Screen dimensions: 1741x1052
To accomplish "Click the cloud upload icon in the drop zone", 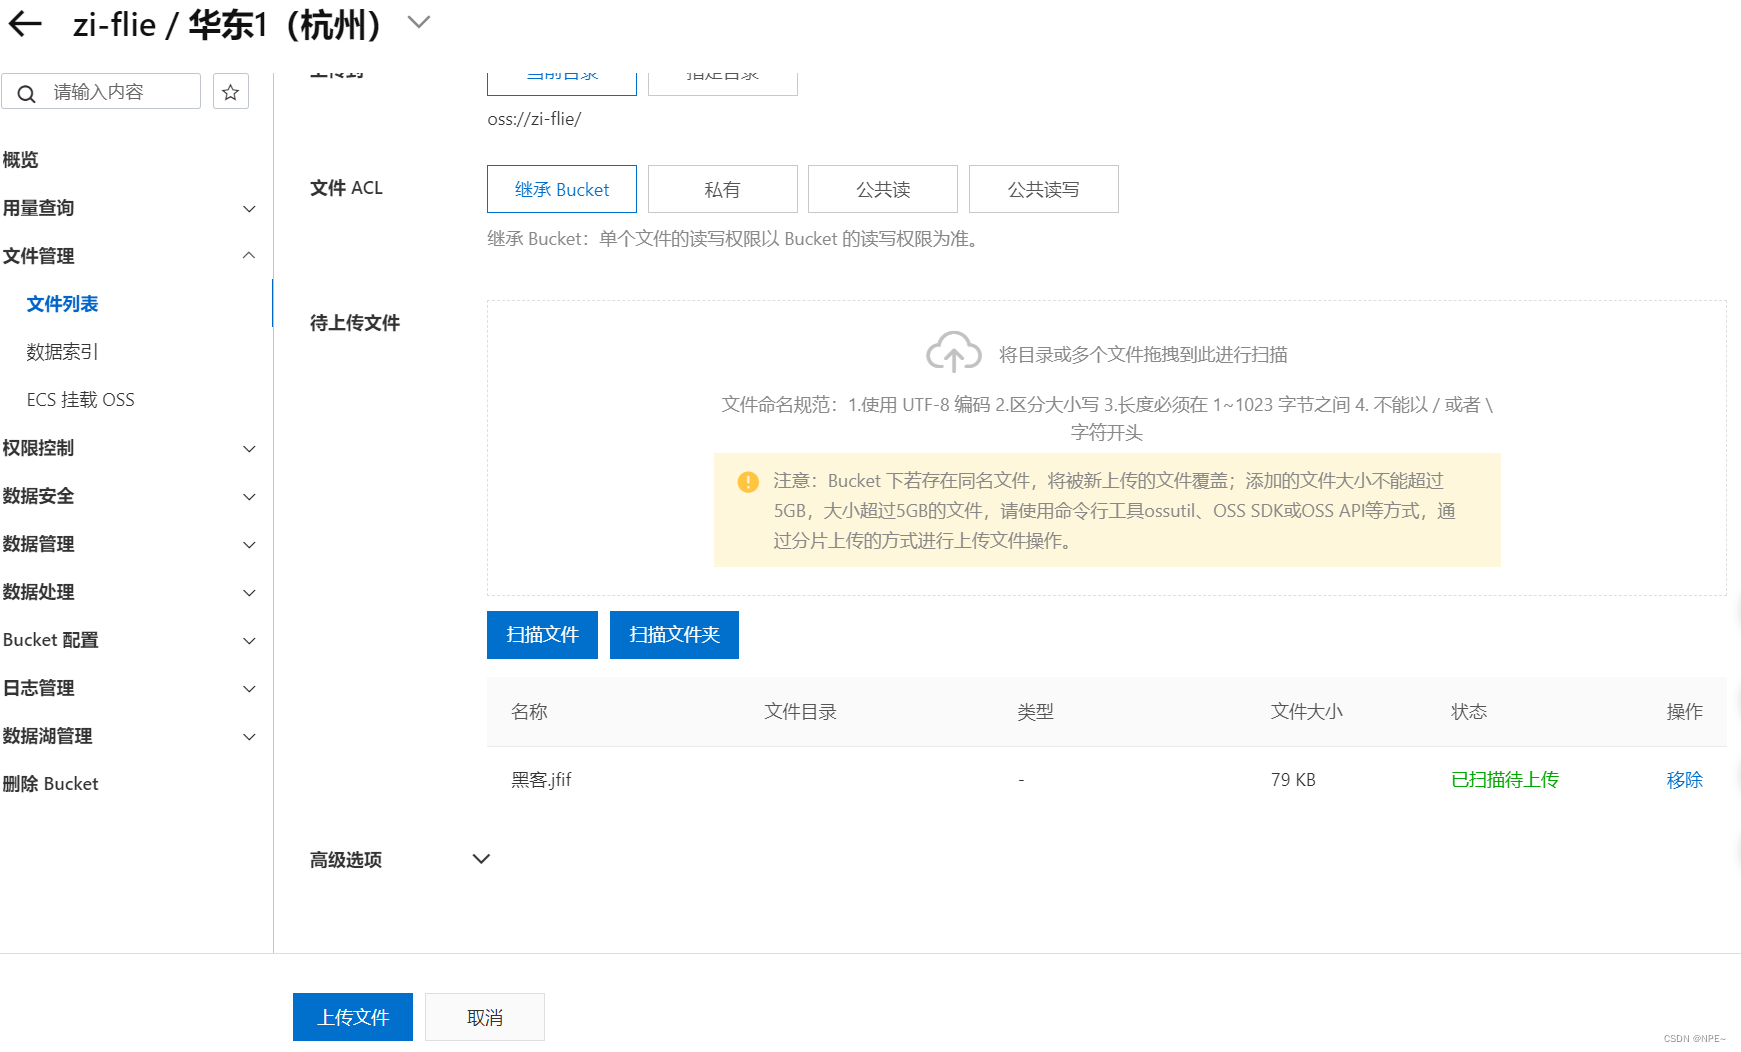I will coord(954,352).
